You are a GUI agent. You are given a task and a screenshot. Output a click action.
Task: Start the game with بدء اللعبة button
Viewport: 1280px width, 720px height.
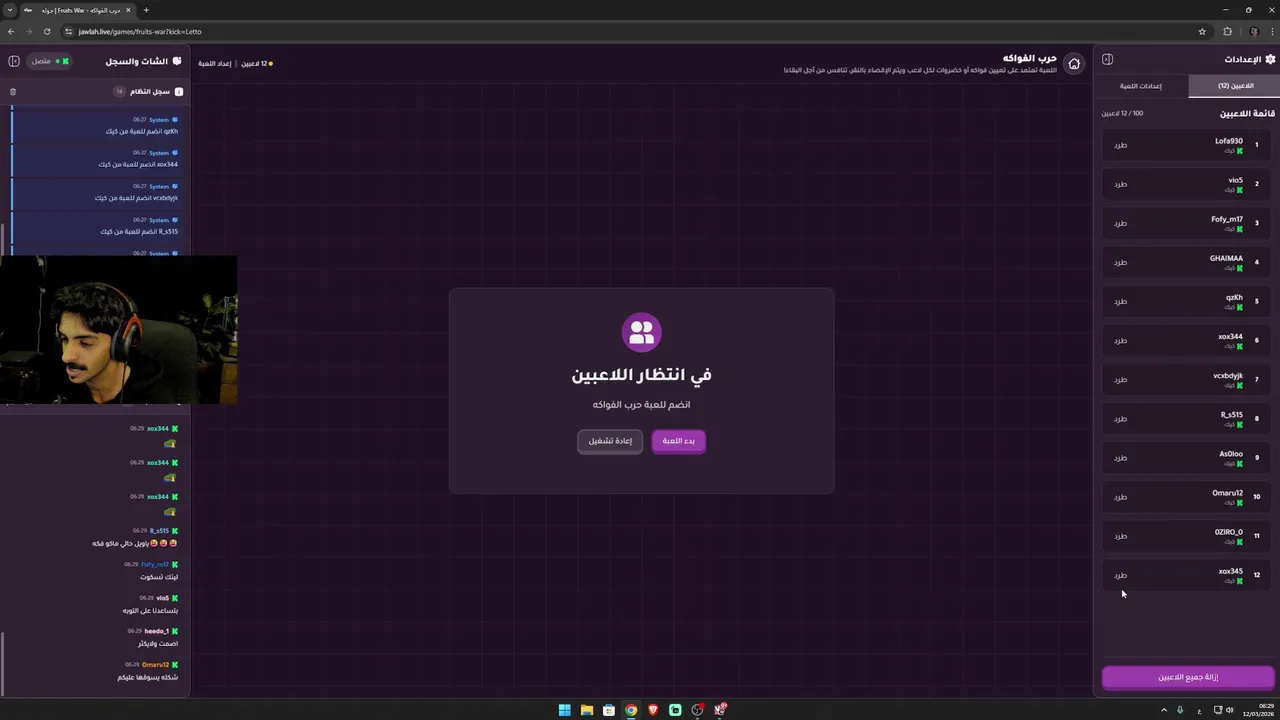coord(679,441)
